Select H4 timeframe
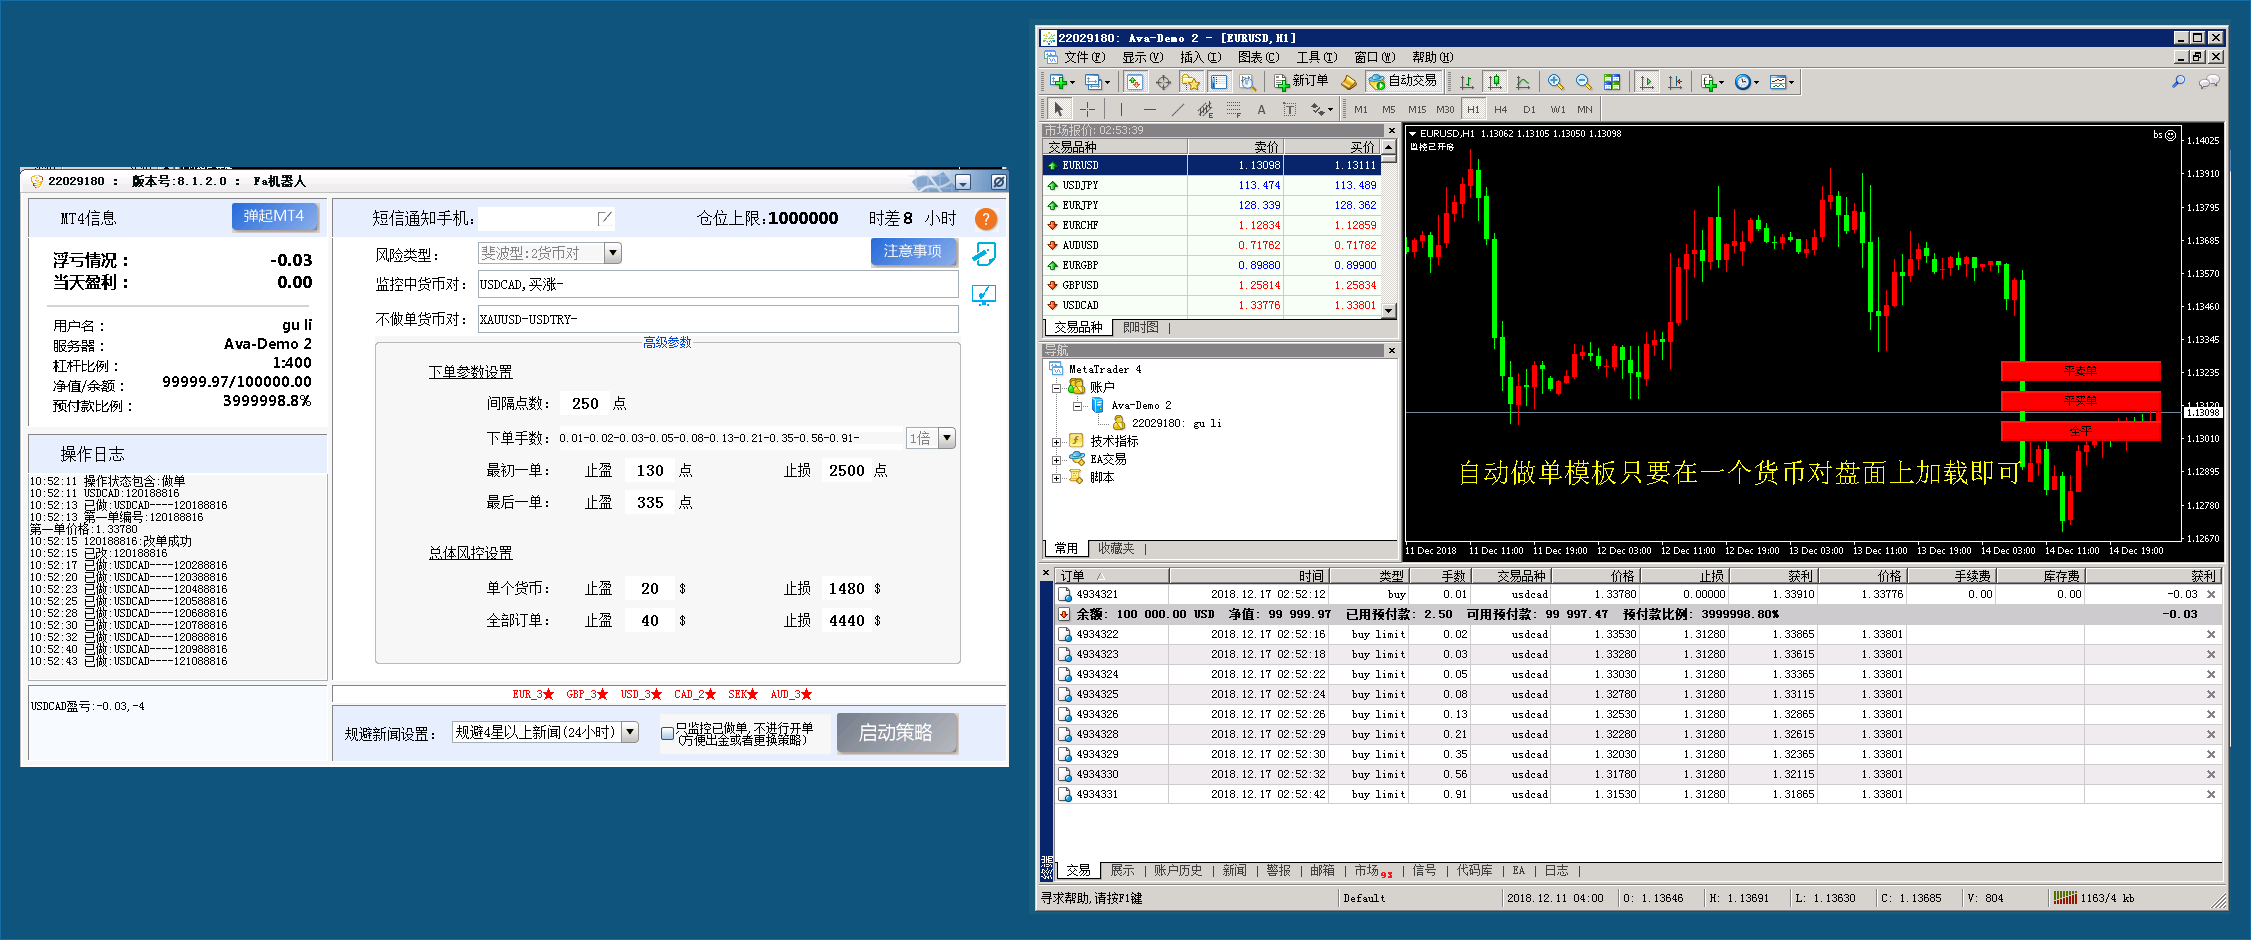 1500,109
